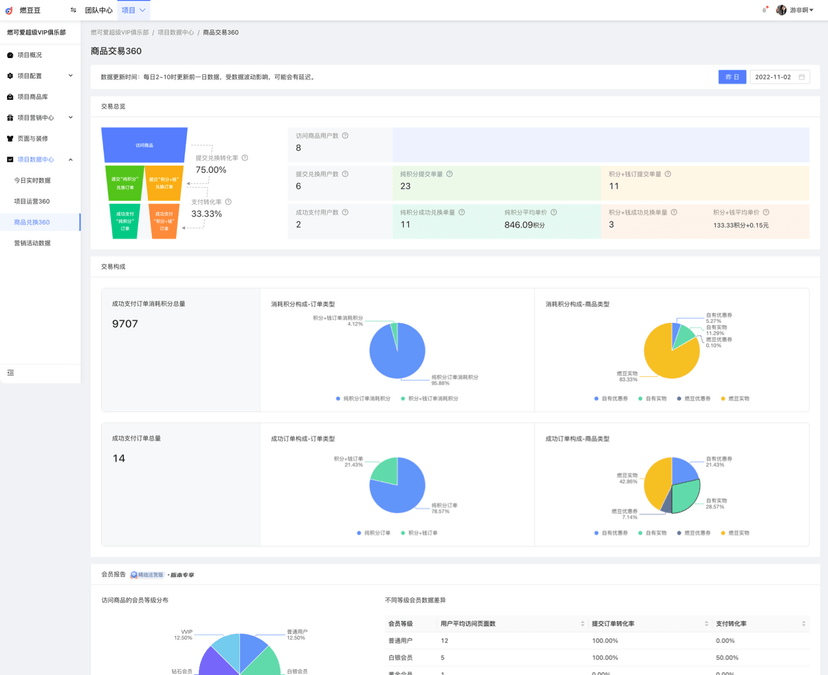Click help icon beside 积分+钱成功兑换单量
The width and height of the screenshot is (828, 675).
674,212
